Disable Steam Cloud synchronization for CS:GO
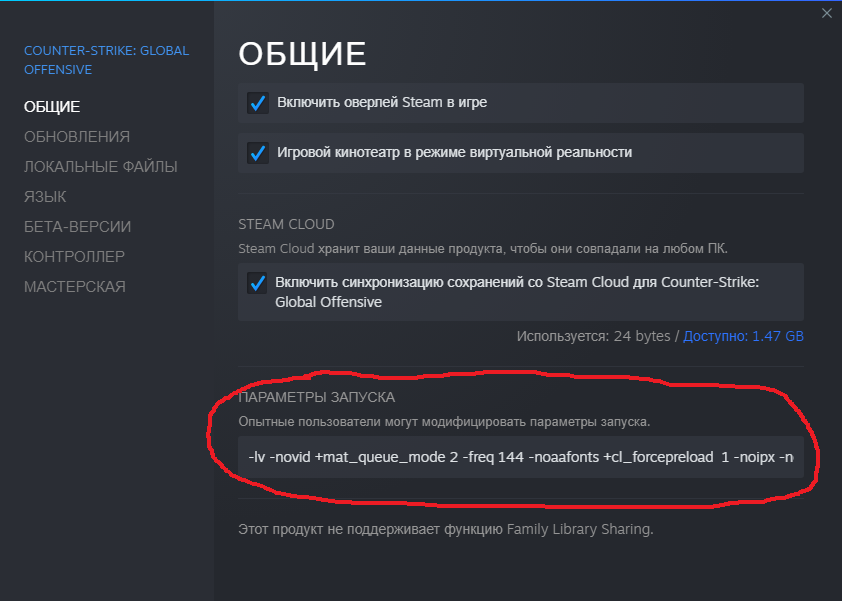Image resolution: width=842 pixels, height=601 pixels. [258, 283]
